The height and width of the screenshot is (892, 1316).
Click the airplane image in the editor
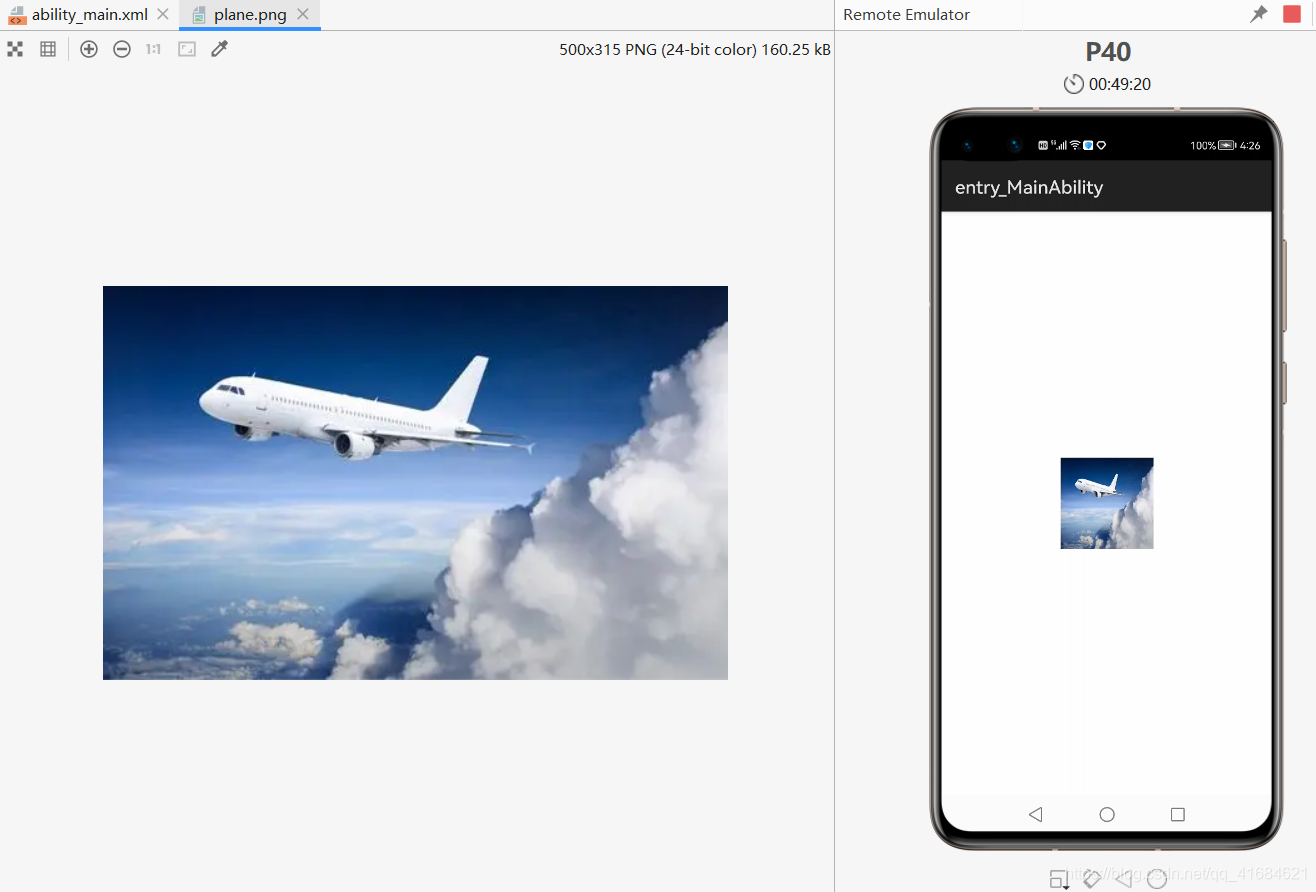415,483
